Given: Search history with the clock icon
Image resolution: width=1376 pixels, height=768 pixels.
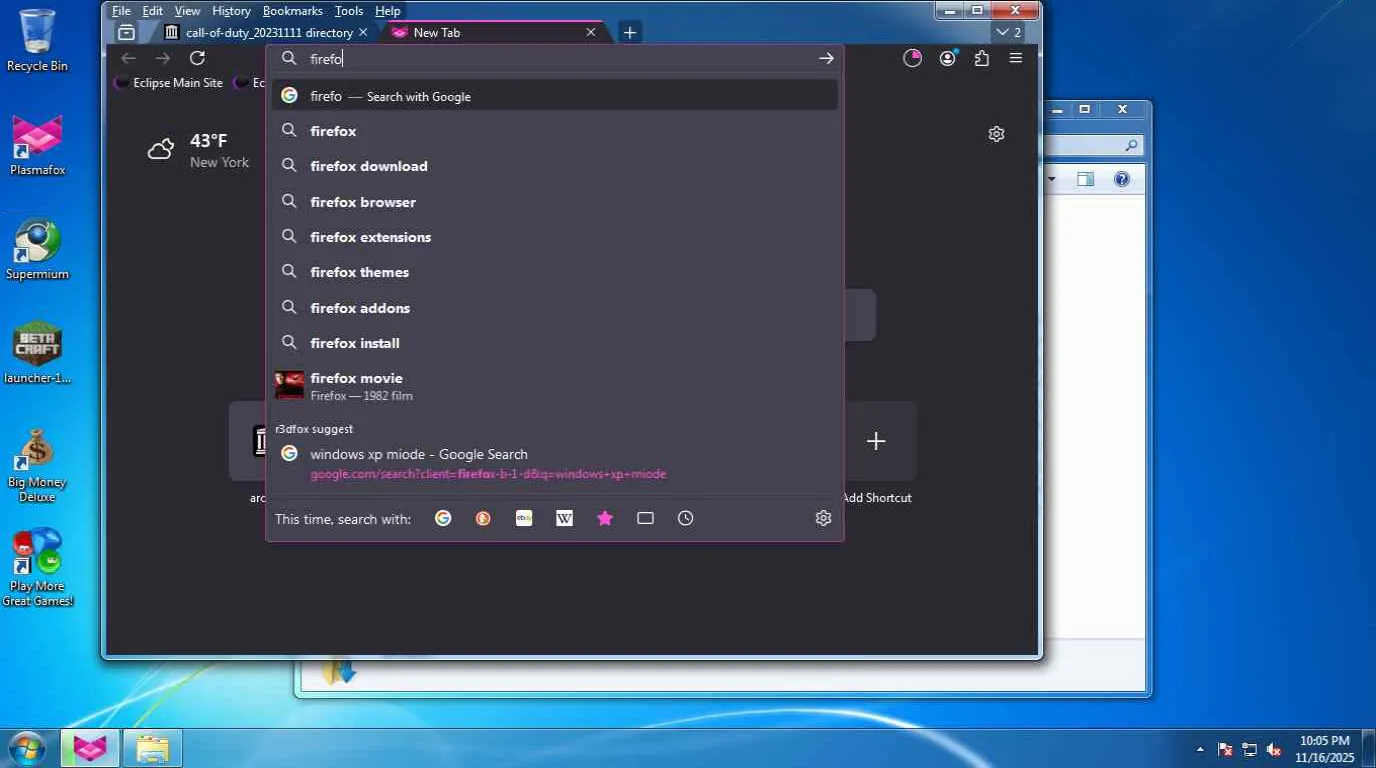Looking at the screenshot, I should pyautogui.click(x=685, y=518).
